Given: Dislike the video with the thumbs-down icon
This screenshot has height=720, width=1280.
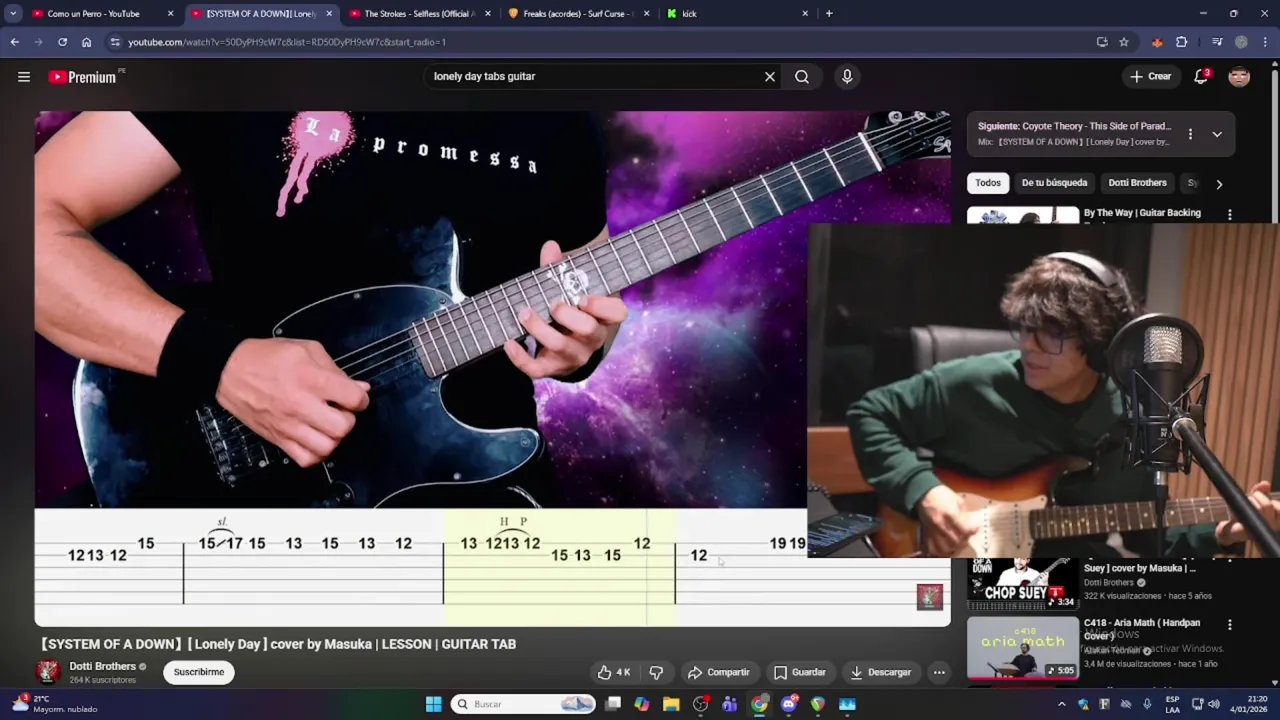Looking at the screenshot, I should coord(657,672).
